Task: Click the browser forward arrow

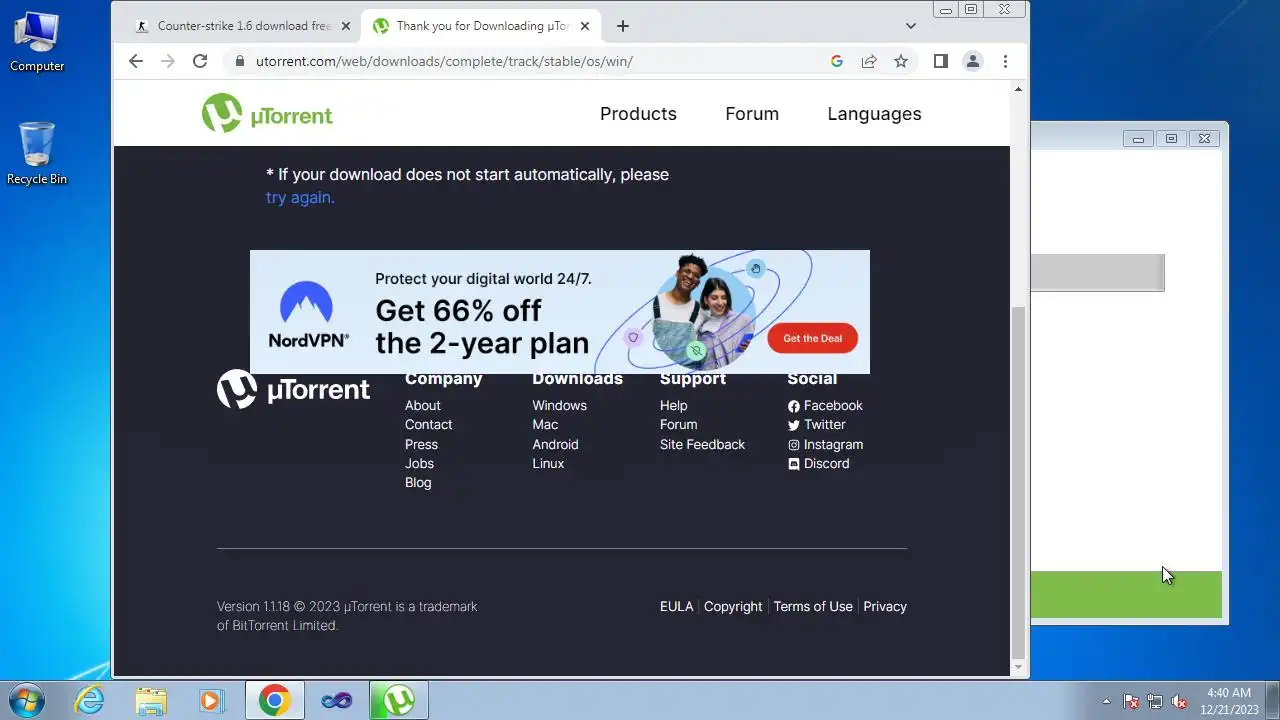Action: pyautogui.click(x=168, y=61)
